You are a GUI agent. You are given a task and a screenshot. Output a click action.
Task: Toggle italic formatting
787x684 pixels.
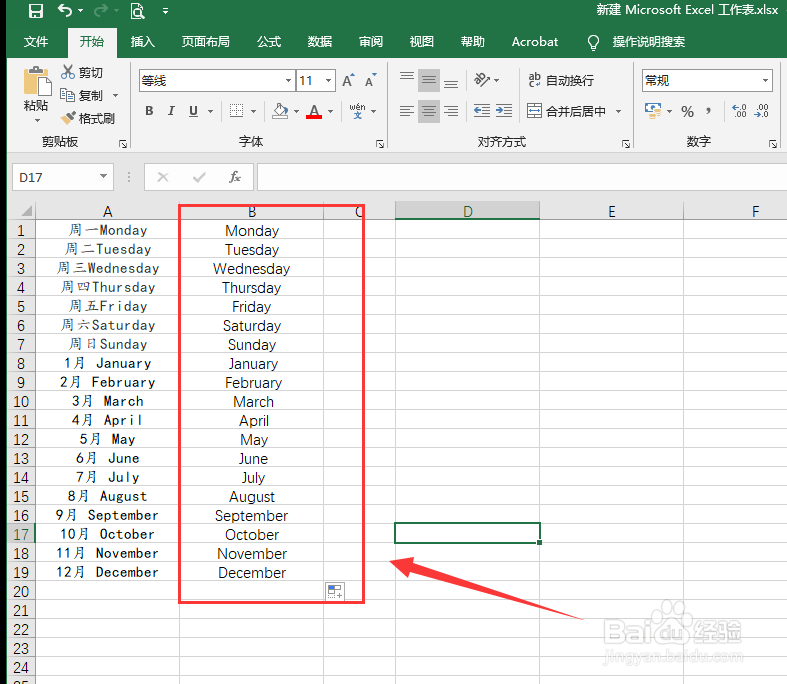coord(171,111)
